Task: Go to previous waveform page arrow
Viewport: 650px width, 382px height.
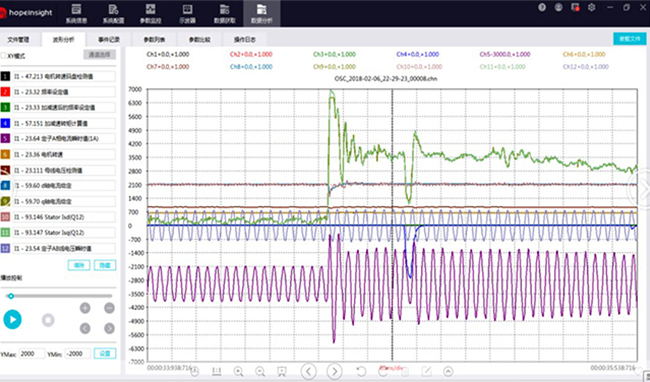Action: [308, 371]
